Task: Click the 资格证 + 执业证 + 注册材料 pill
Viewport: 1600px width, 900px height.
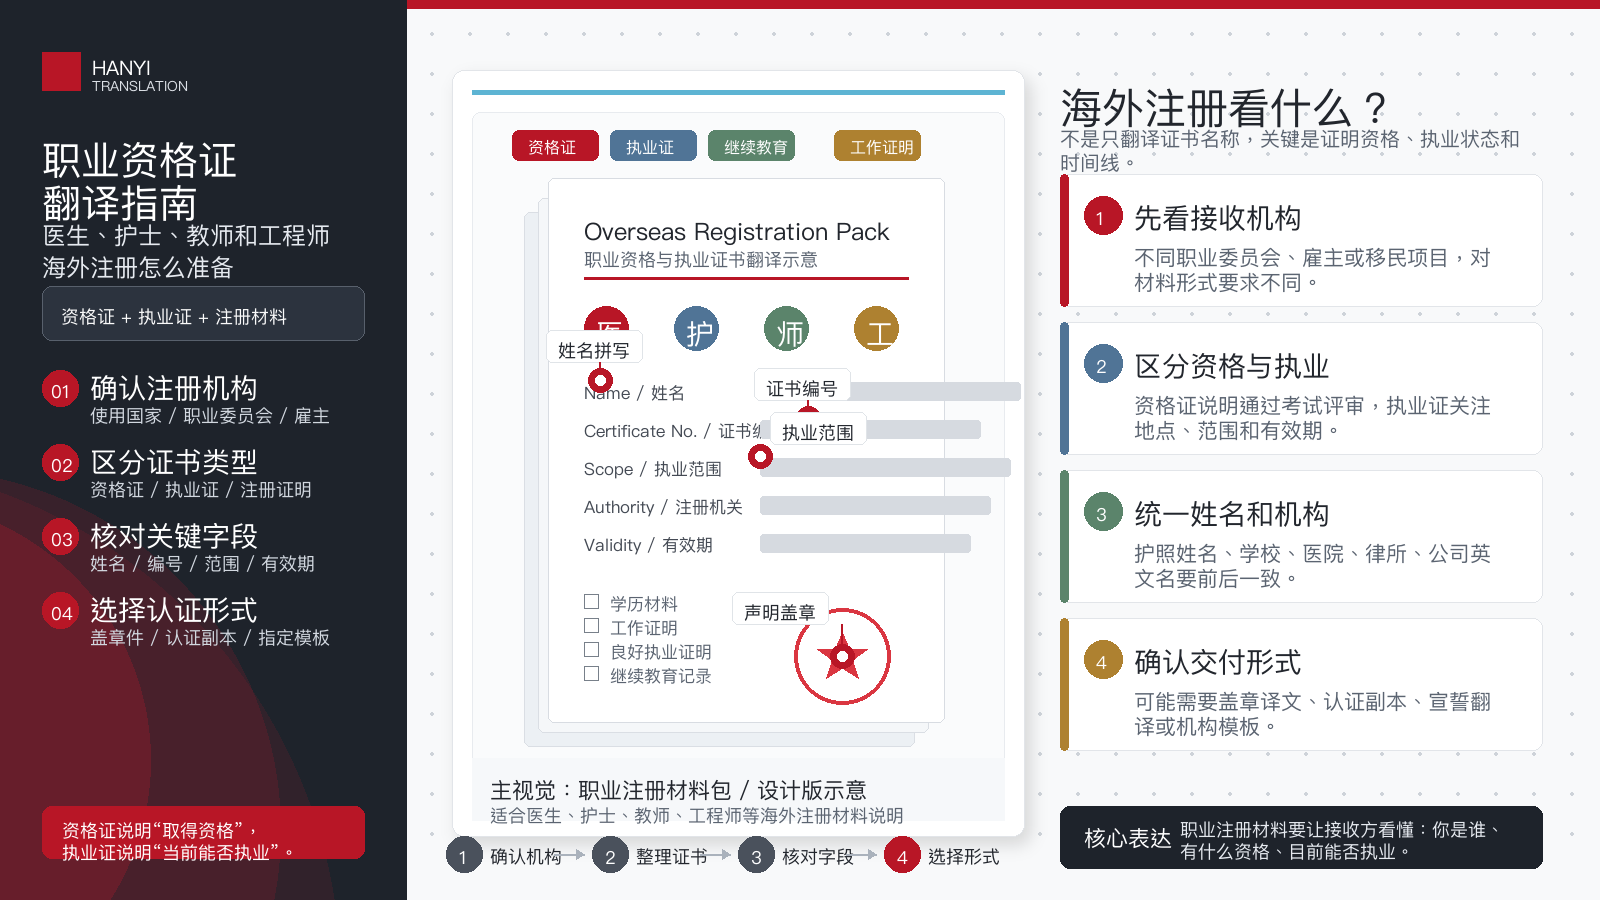Action: pos(203,314)
